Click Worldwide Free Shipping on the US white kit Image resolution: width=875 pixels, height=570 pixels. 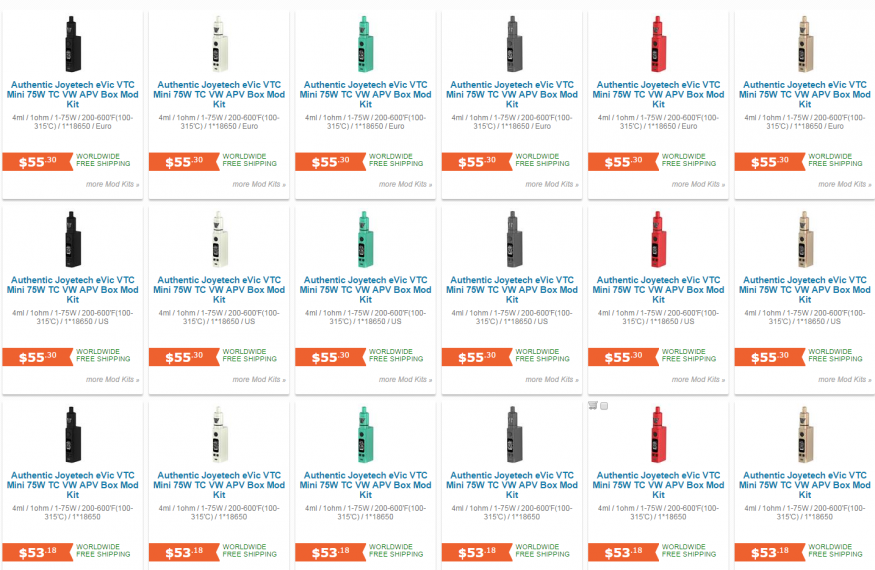tap(249, 355)
